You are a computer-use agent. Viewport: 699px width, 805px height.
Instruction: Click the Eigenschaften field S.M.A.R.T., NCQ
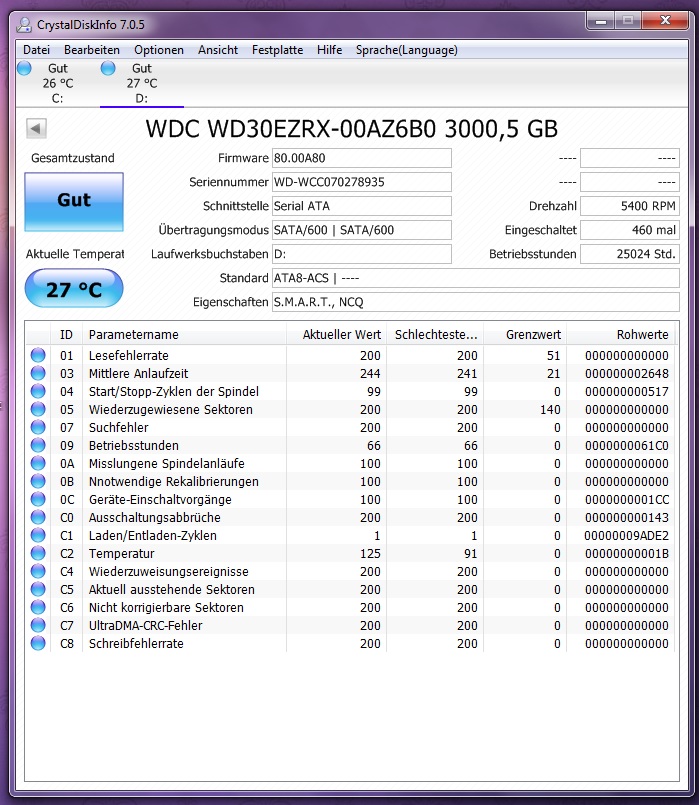point(476,302)
